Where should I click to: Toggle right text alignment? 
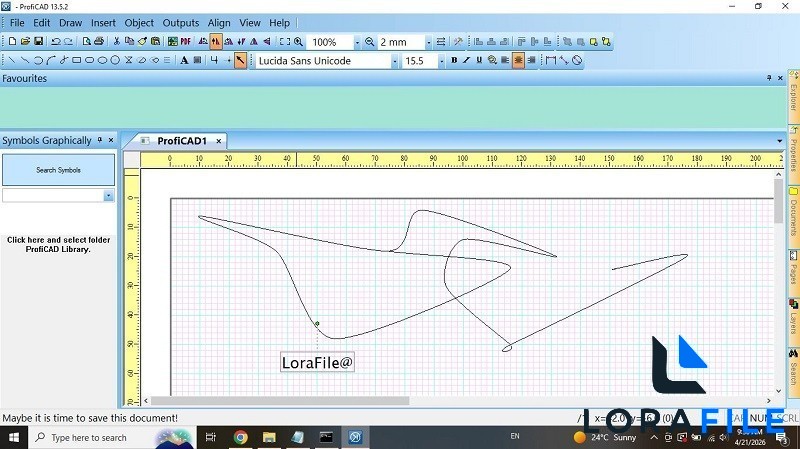pos(531,60)
